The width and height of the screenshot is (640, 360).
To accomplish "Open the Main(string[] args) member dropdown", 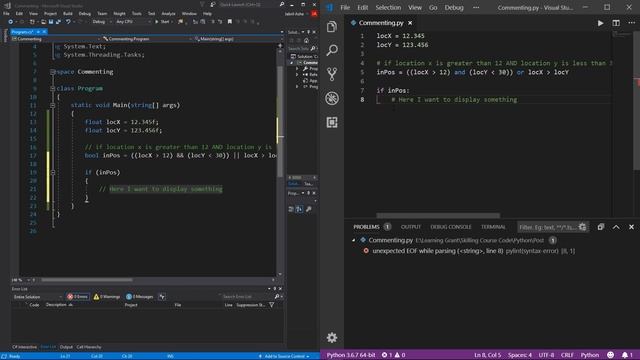I will pyautogui.click(x=237, y=39).
